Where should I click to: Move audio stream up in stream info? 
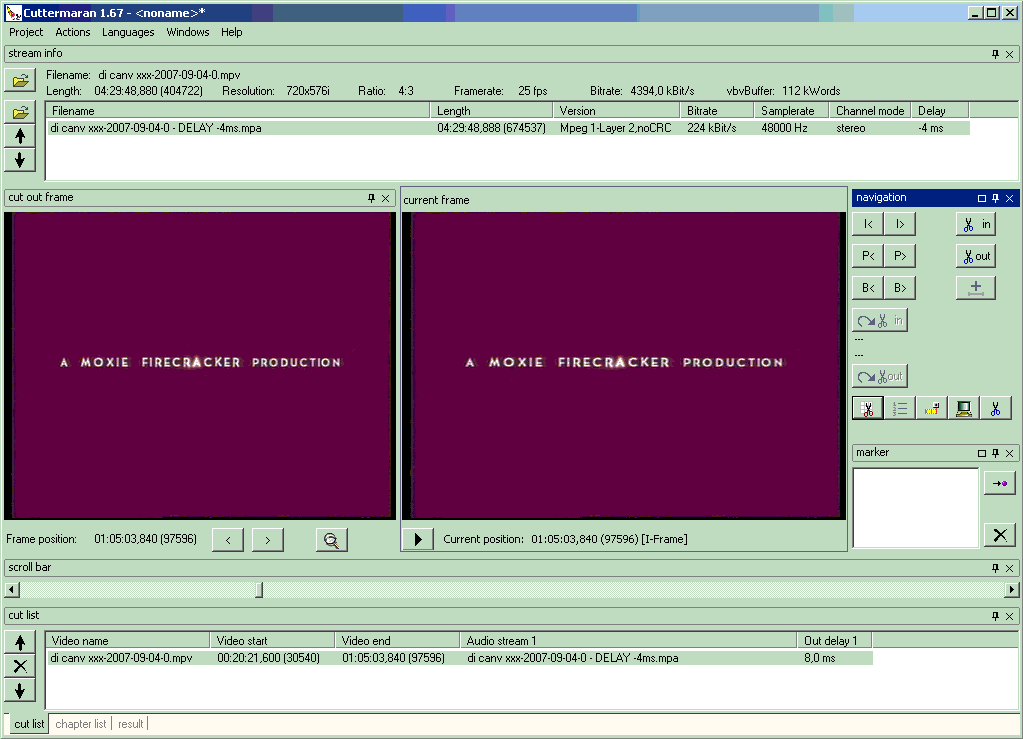pos(20,136)
